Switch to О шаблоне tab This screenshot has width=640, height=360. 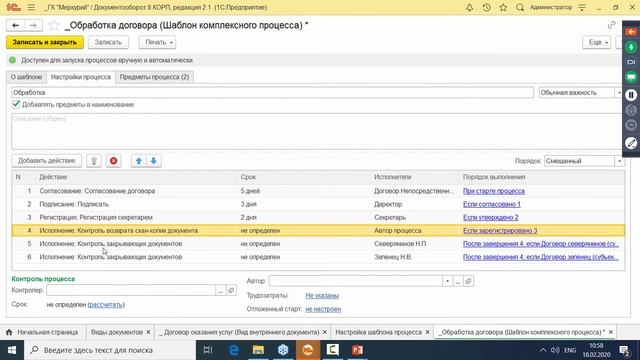click(26, 77)
